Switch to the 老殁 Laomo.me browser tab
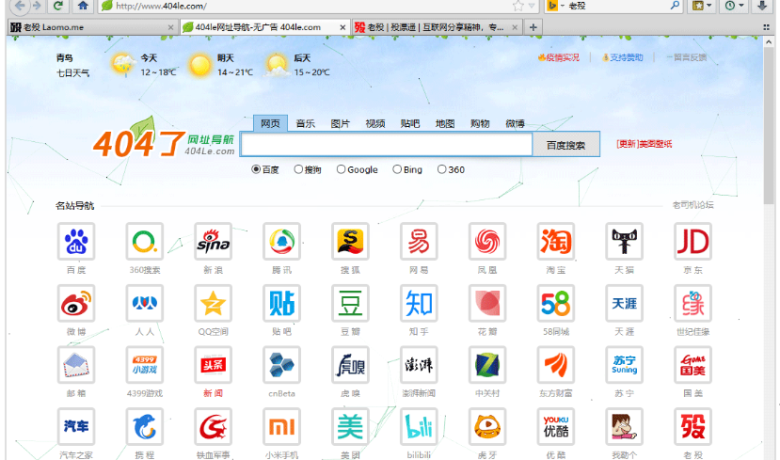Screen dimensions: 780x460 [x=93, y=27]
